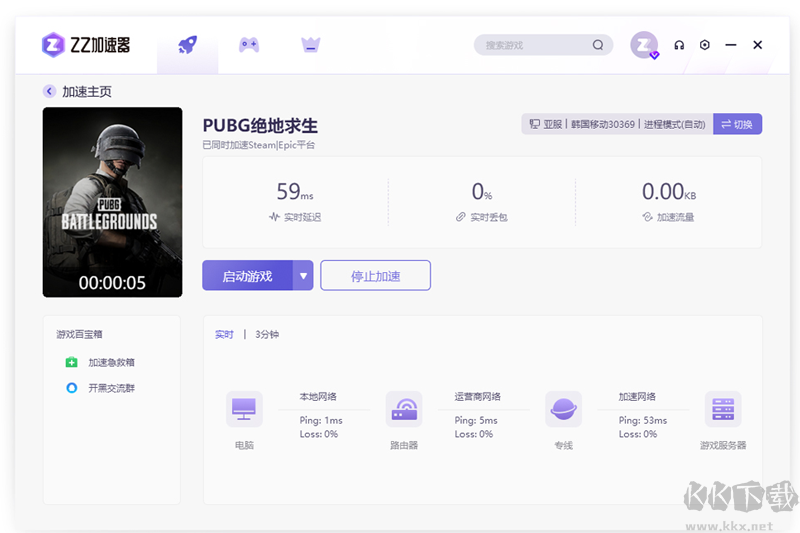This screenshot has width=800, height=533.
Task: Click the PUBG Battlegrounds cover image
Action: pos(112,202)
